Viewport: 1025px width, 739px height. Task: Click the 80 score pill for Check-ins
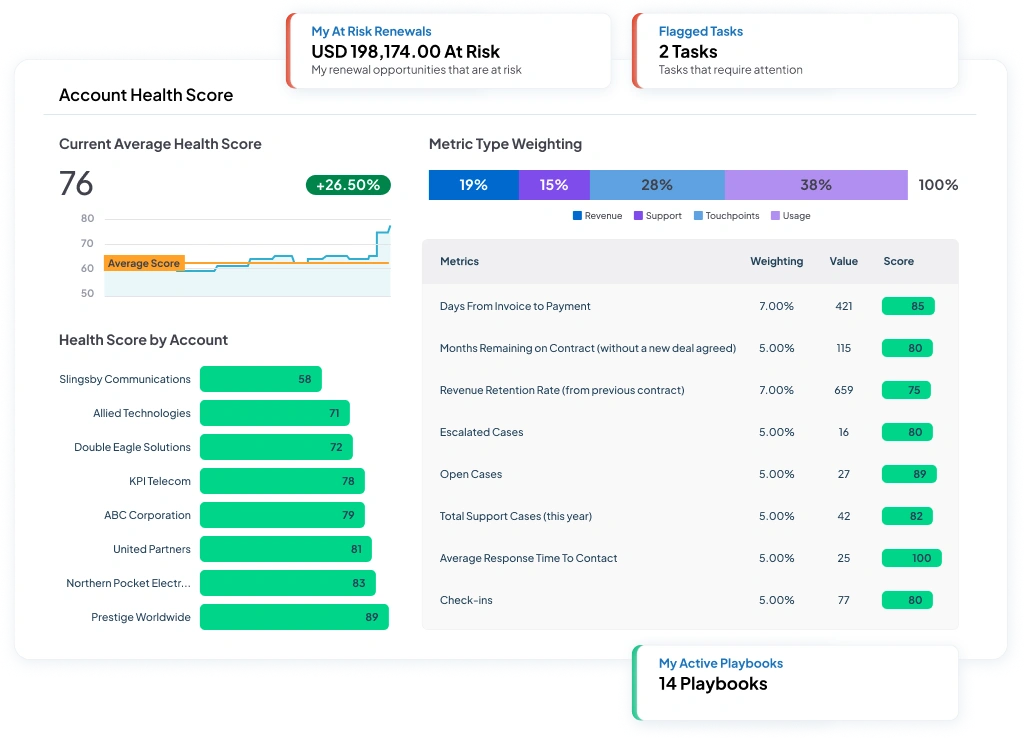(908, 600)
